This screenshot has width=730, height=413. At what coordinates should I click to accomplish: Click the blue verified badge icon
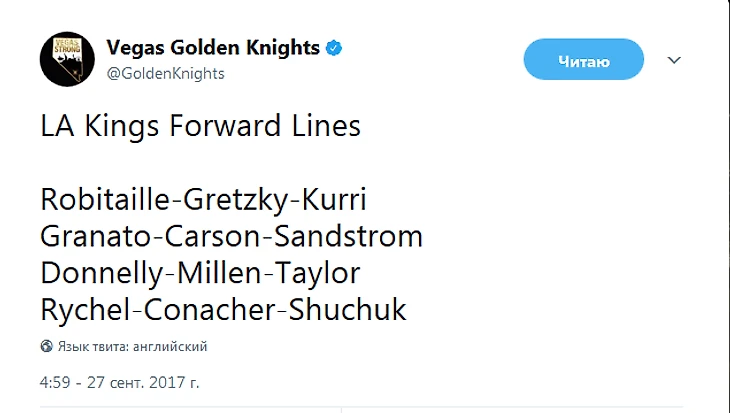[338, 48]
